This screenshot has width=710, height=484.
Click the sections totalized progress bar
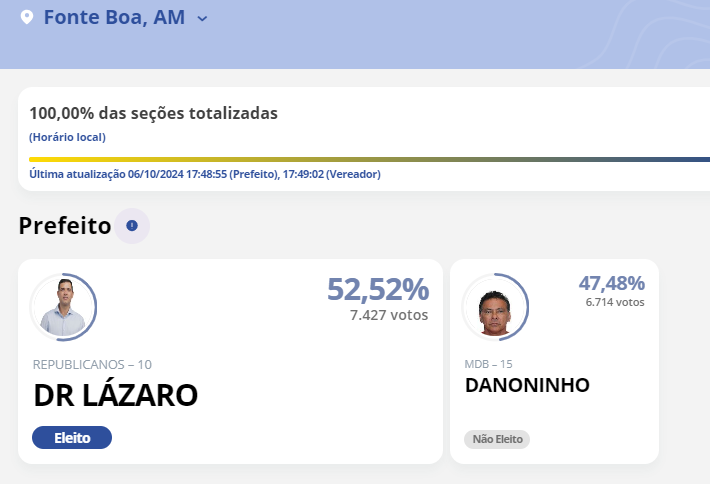369,159
